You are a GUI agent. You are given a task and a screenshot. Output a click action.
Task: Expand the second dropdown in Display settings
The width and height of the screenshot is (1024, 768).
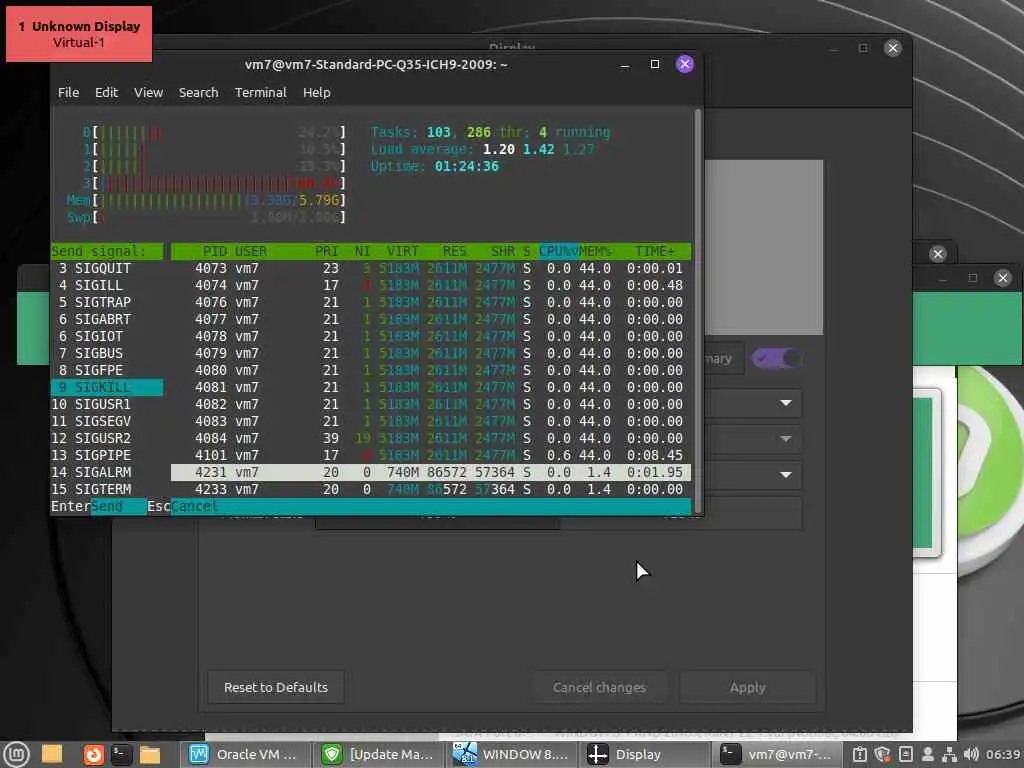pos(786,439)
